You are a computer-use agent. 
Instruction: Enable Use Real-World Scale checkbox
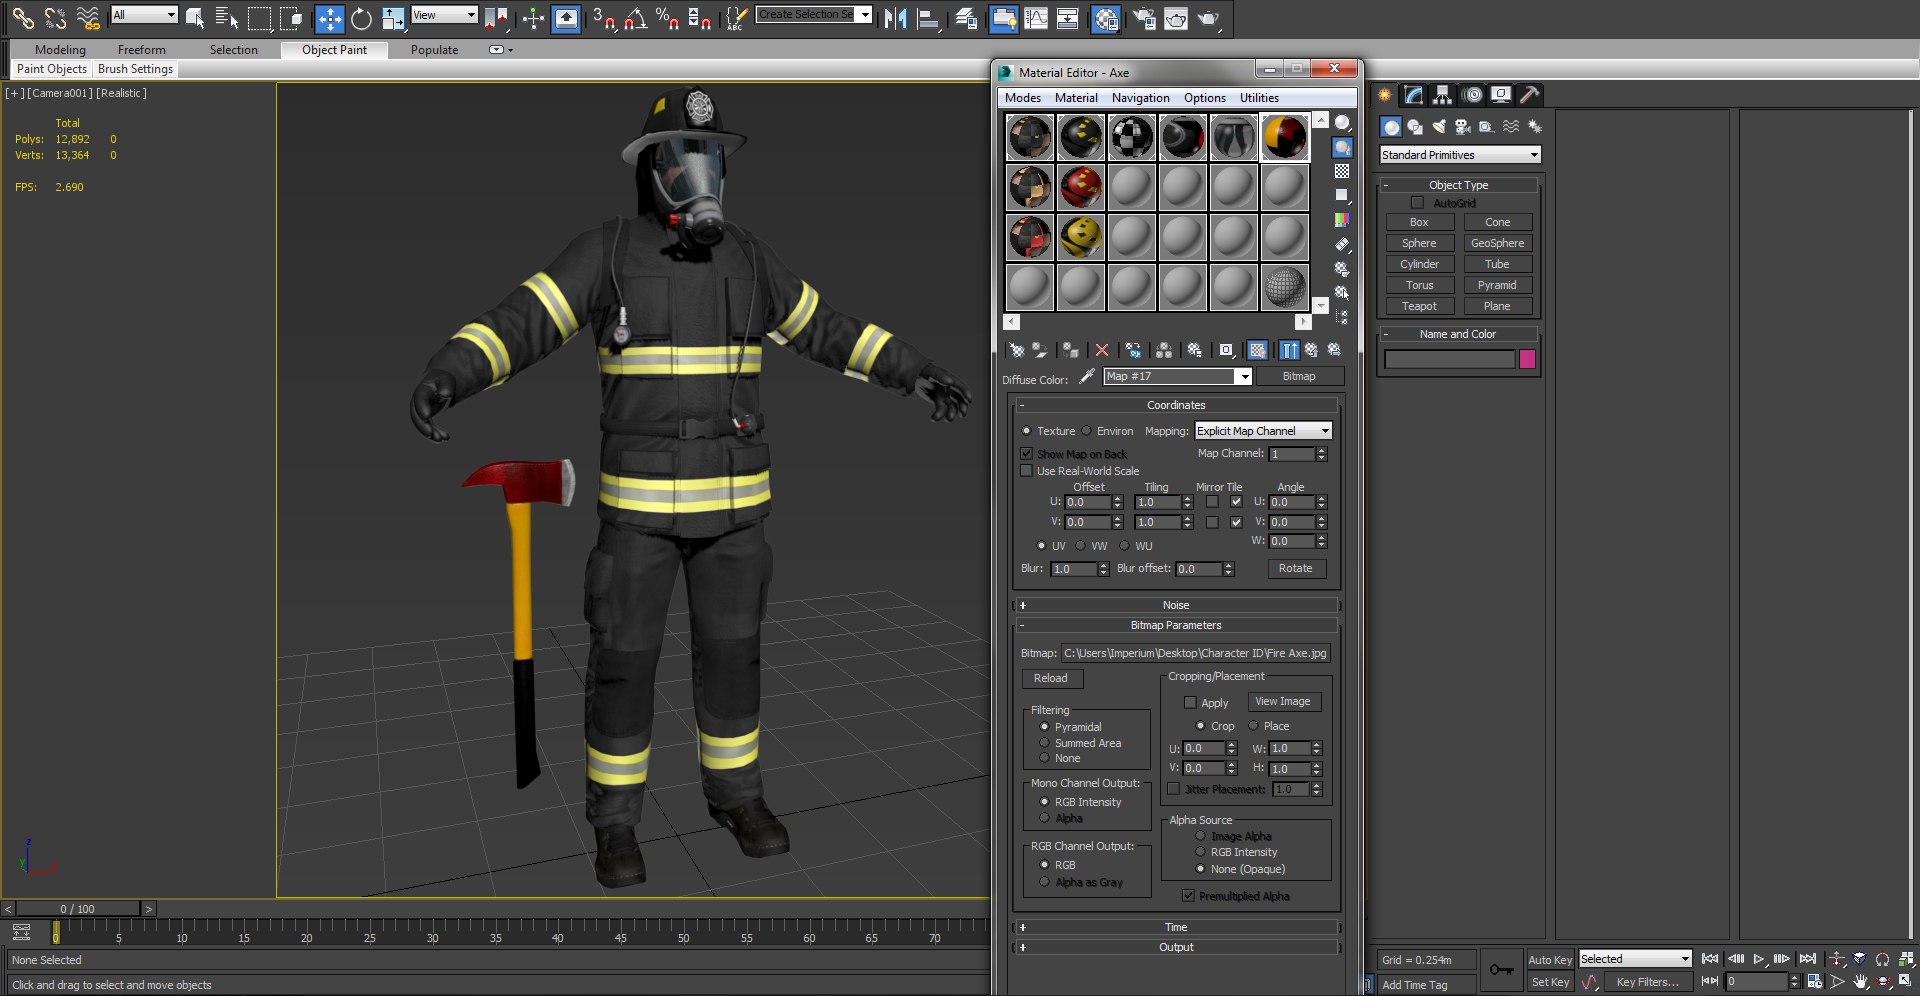click(x=1026, y=471)
